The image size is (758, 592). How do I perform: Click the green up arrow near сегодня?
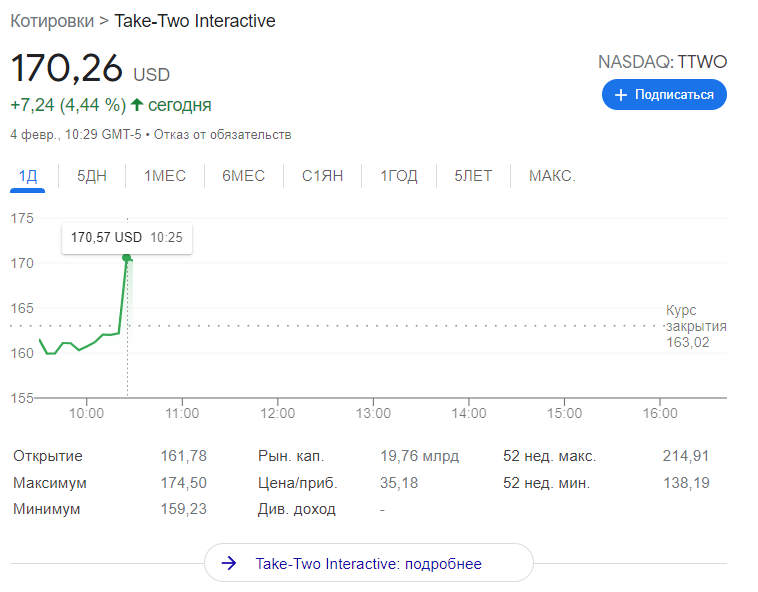point(137,104)
